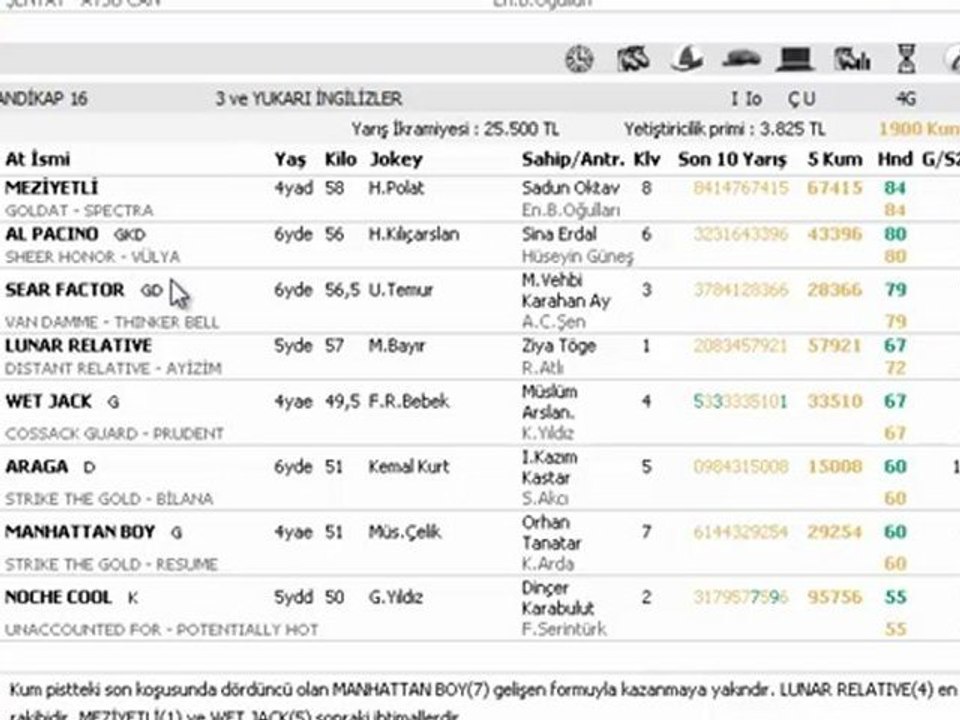
Task: Click trainer K.Arda
Action: point(548,563)
